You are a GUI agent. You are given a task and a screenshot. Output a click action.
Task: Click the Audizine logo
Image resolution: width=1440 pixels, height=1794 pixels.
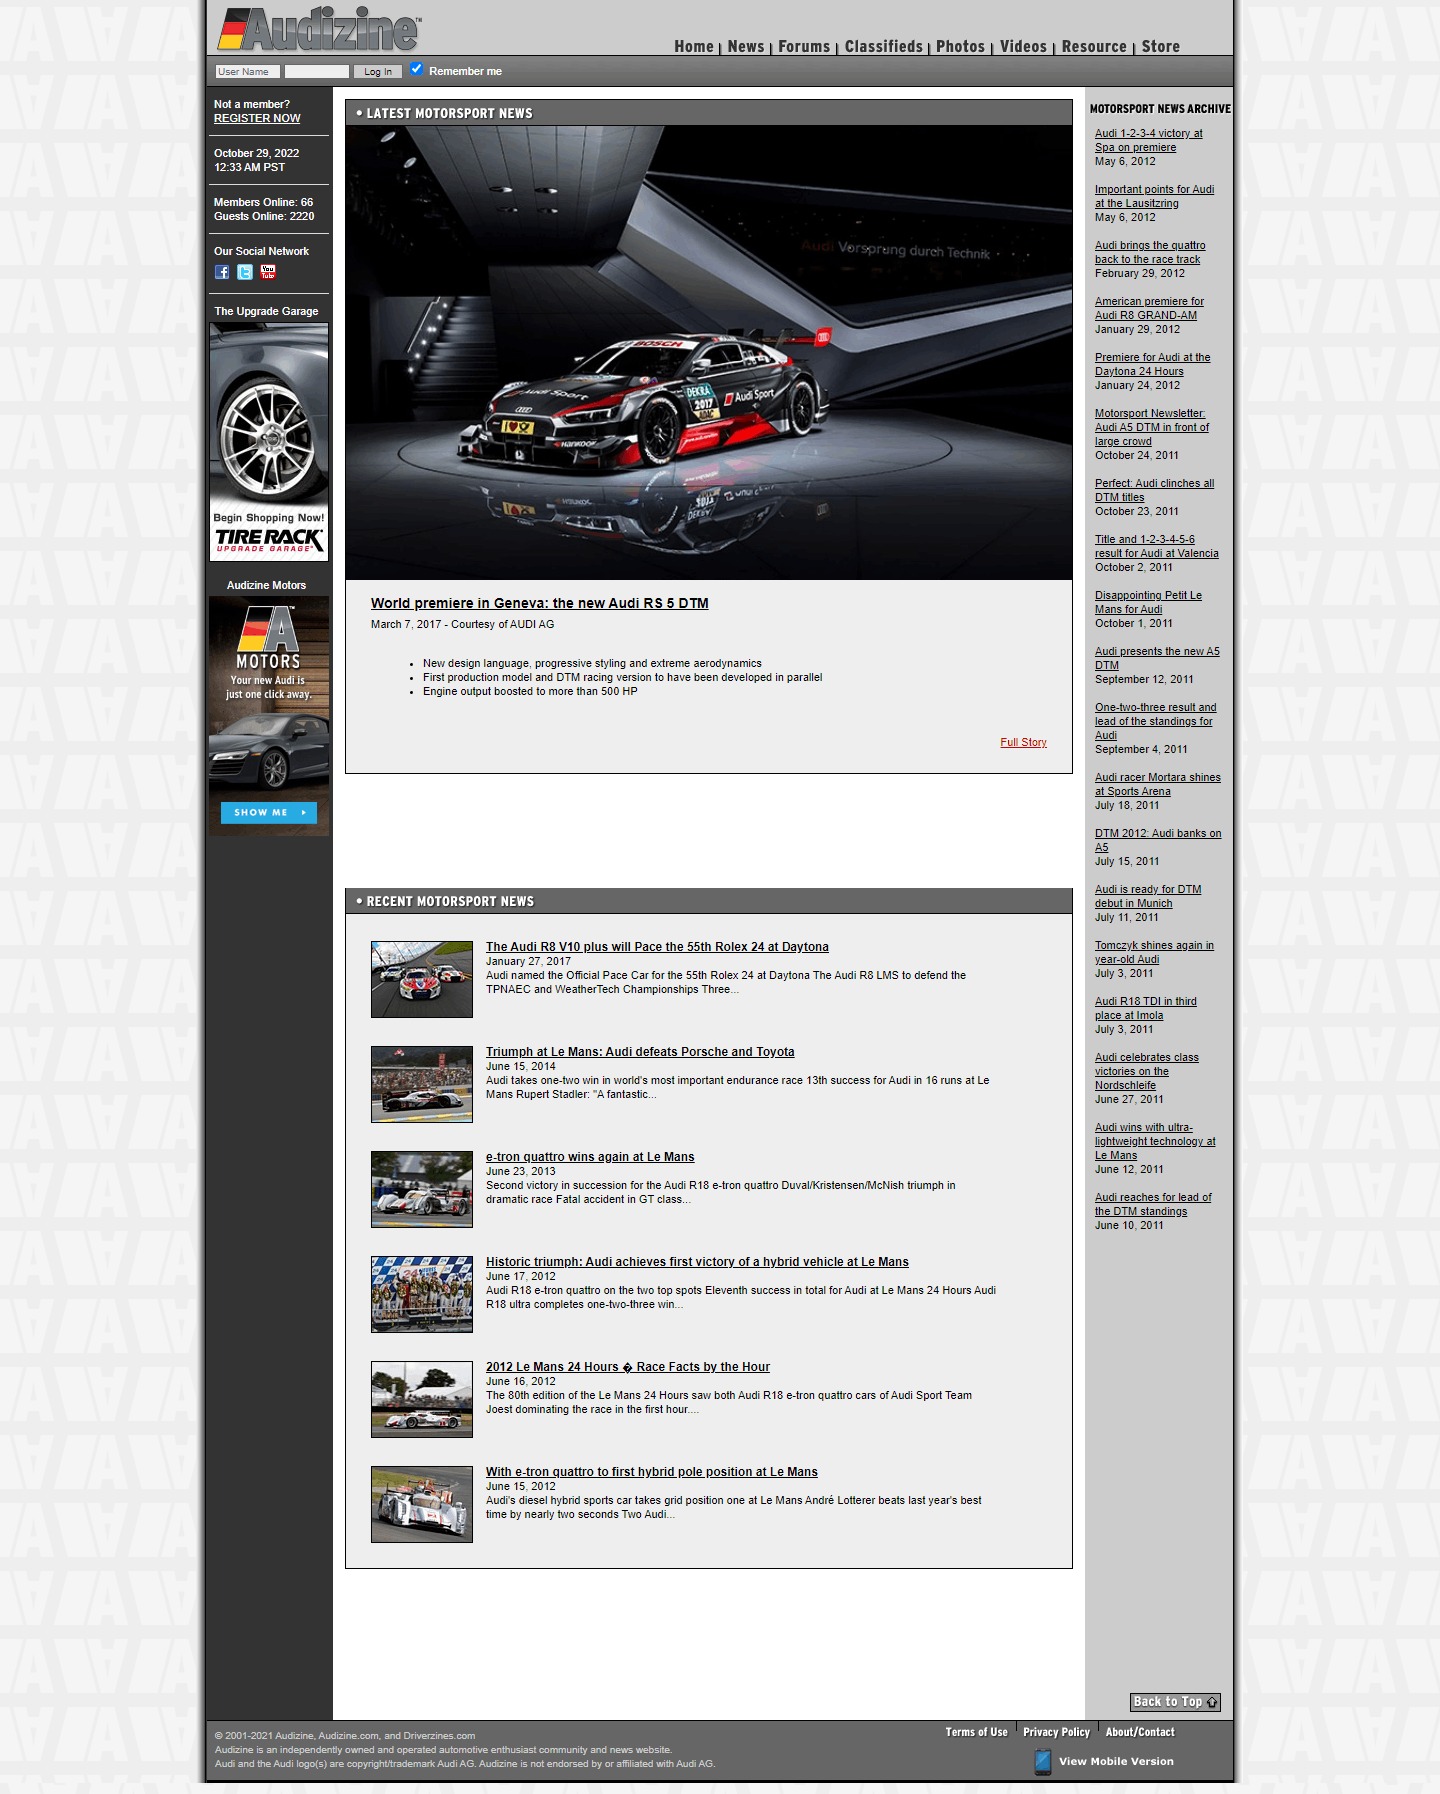pyautogui.click(x=320, y=30)
